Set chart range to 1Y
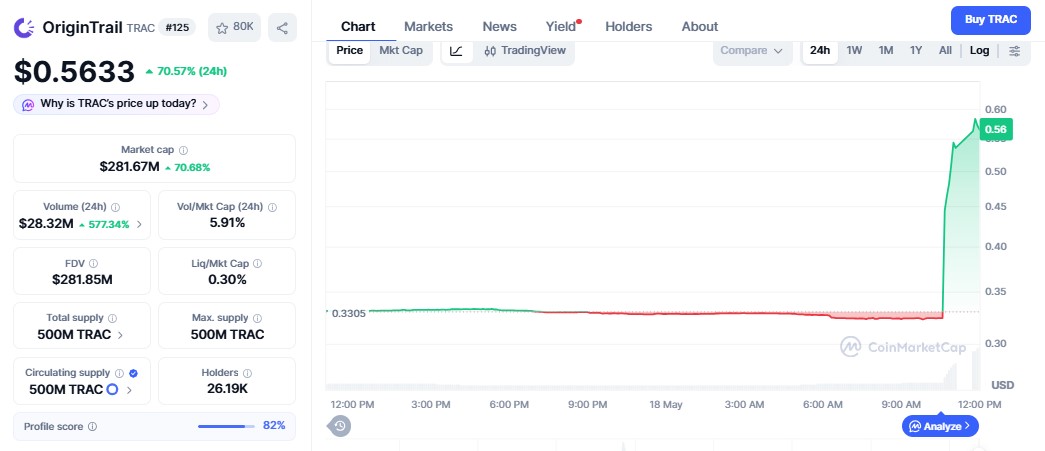The image size is (1045, 451). pos(916,51)
